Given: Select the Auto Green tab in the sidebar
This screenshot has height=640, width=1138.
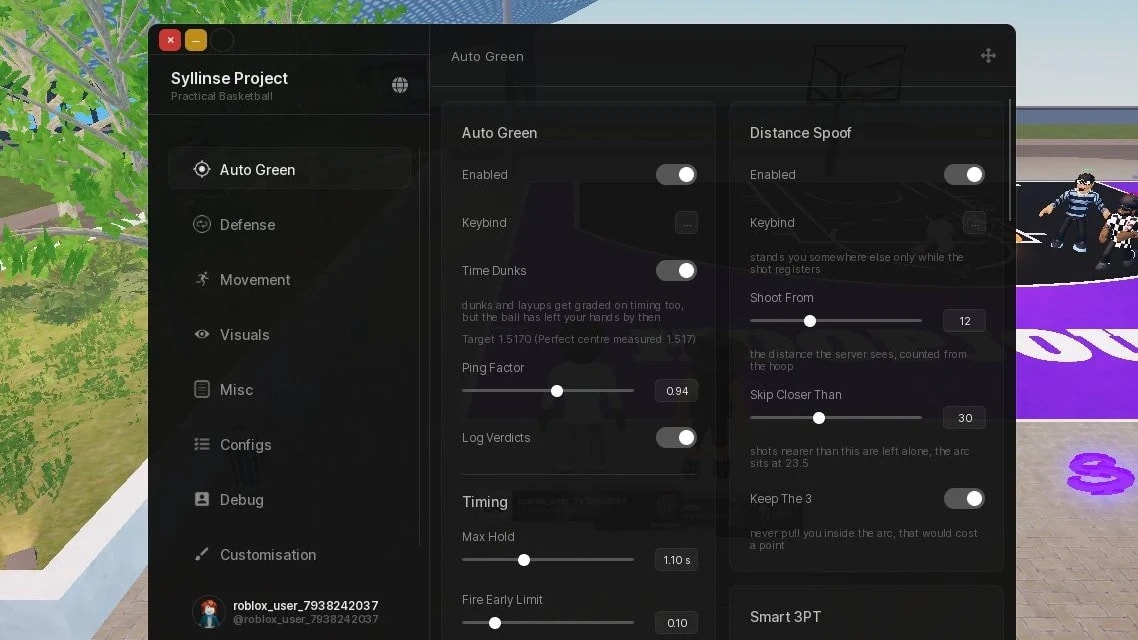Looking at the screenshot, I should click(x=290, y=169).
